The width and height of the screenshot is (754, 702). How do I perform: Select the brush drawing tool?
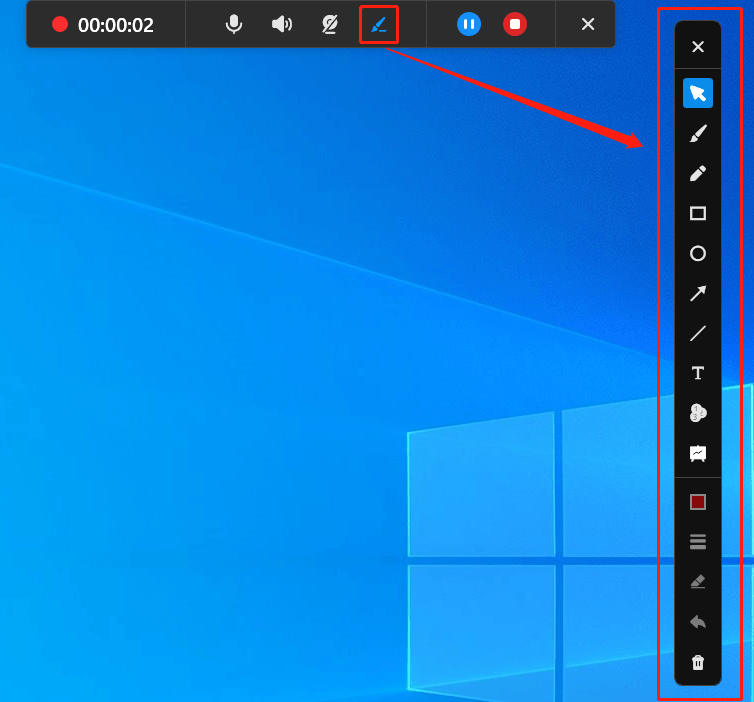698,133
